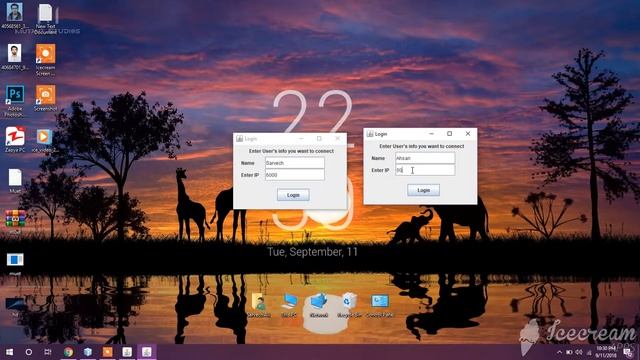The height and width of the screenshot is (360, 640).
Task: Select the 40664701 photo file on desktop
Action: click(x=15, y=56)
